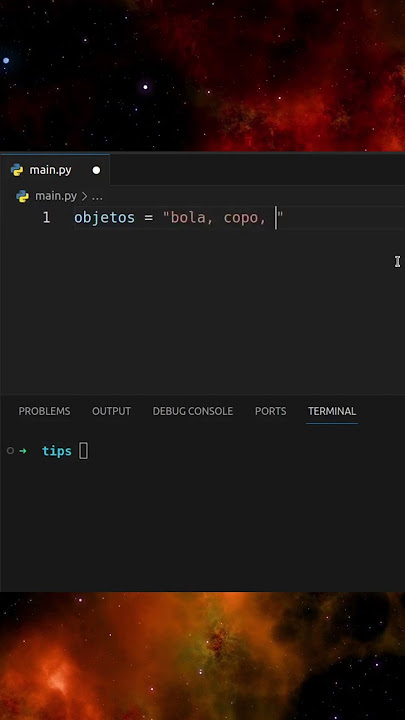
Task: Click the Python icon in the main.py tab
Action: click(x=17, y=170)
